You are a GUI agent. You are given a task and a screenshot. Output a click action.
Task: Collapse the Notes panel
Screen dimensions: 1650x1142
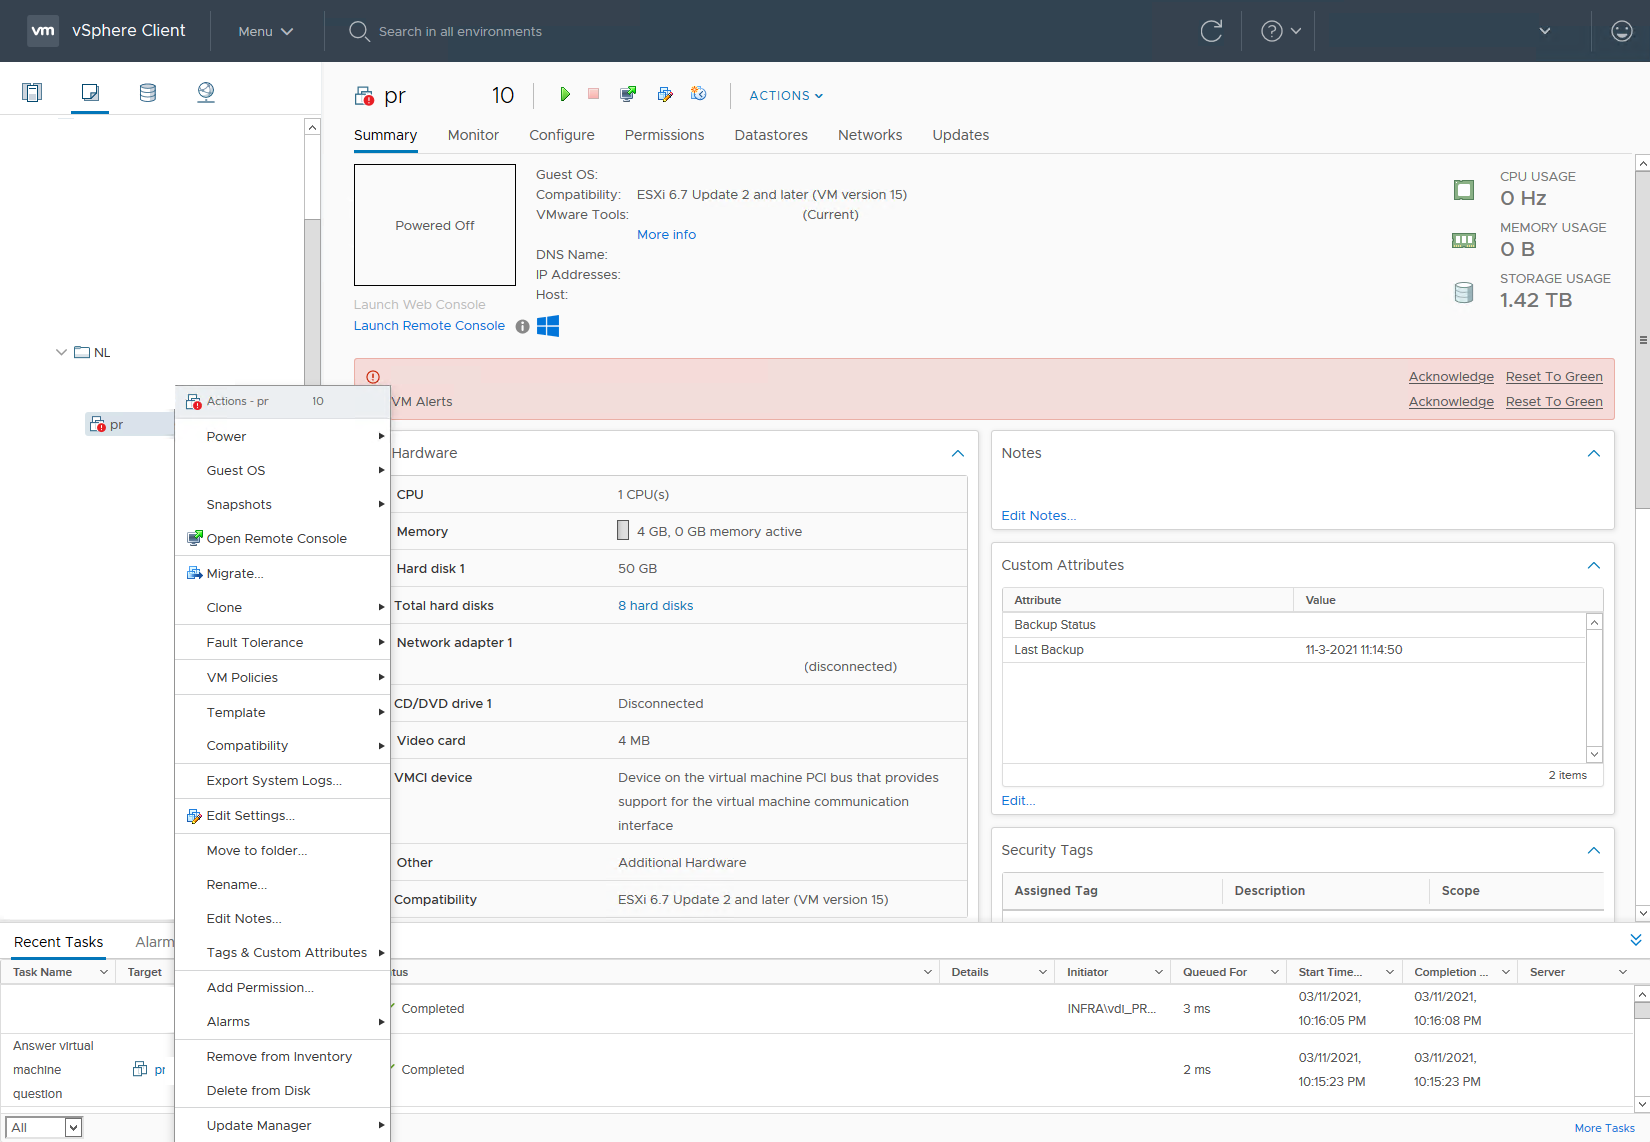(x=1593, y=453)
